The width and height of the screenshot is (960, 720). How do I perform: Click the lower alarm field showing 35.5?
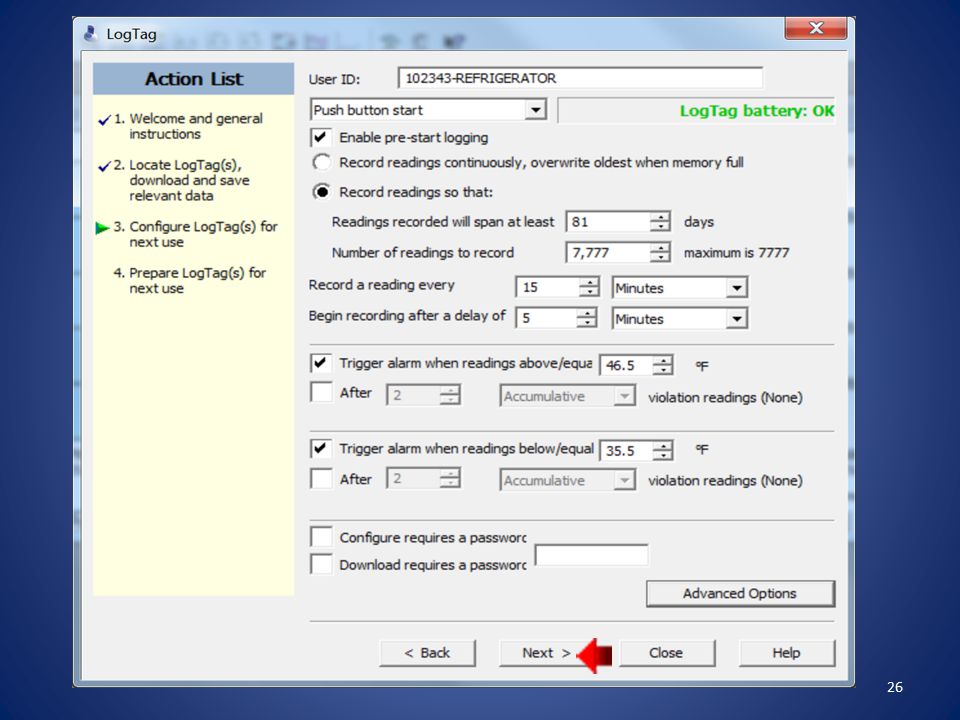[626, 451]
